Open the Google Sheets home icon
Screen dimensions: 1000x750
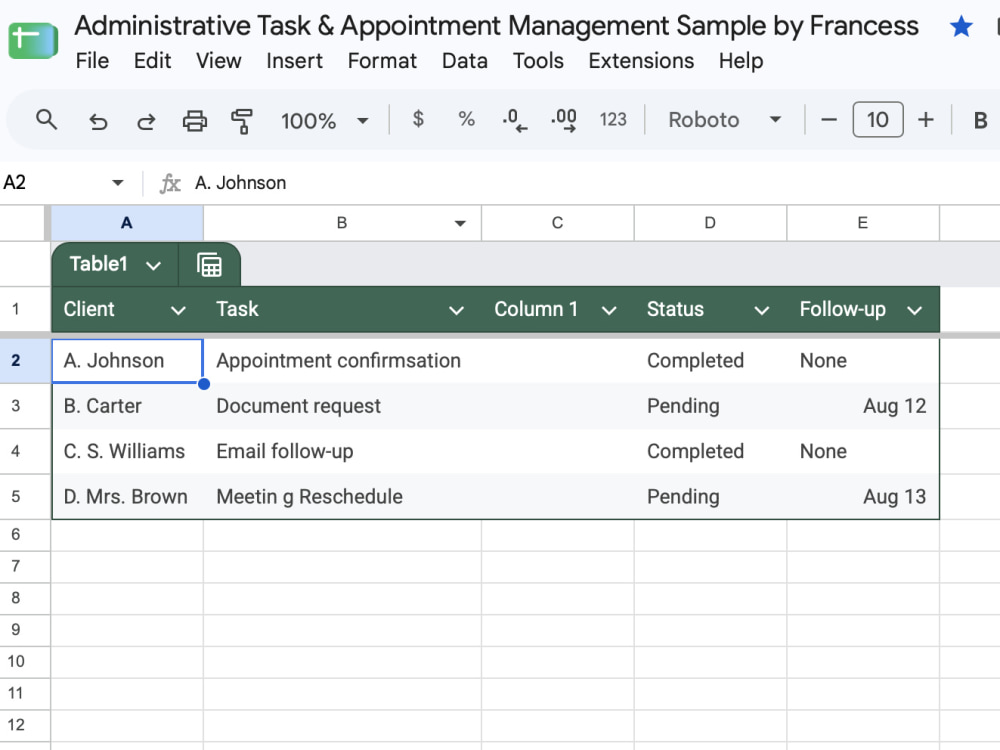point(33,40)
